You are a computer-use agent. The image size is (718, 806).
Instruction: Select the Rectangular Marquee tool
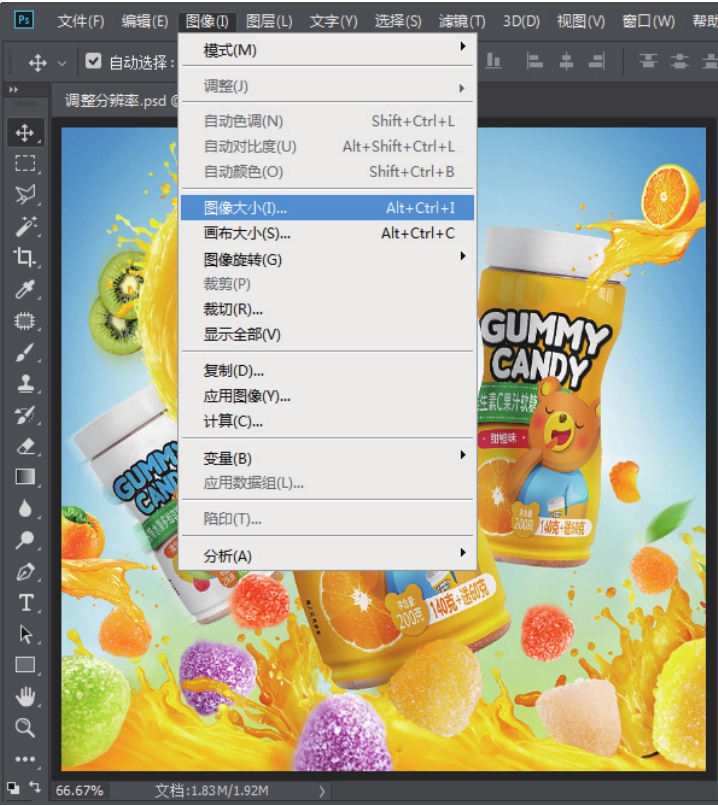pos(25,163)
